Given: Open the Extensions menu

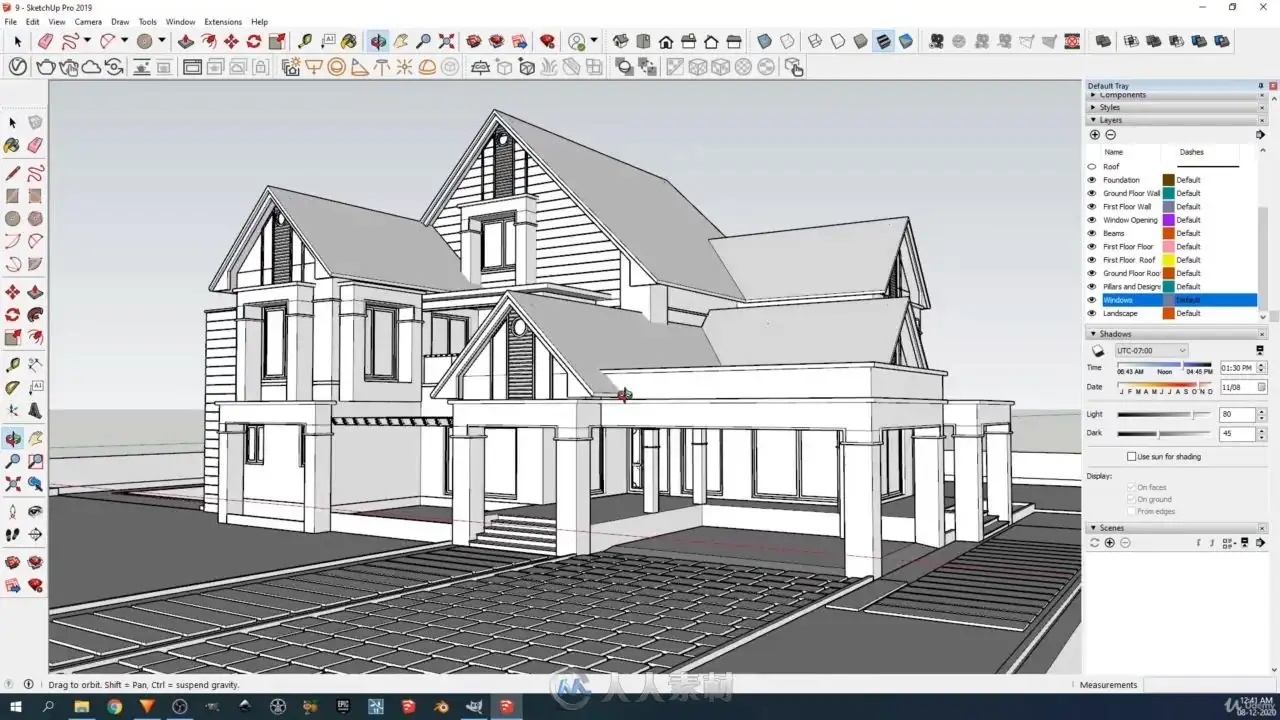Looking at the screenshot, I should click(223, 21).
